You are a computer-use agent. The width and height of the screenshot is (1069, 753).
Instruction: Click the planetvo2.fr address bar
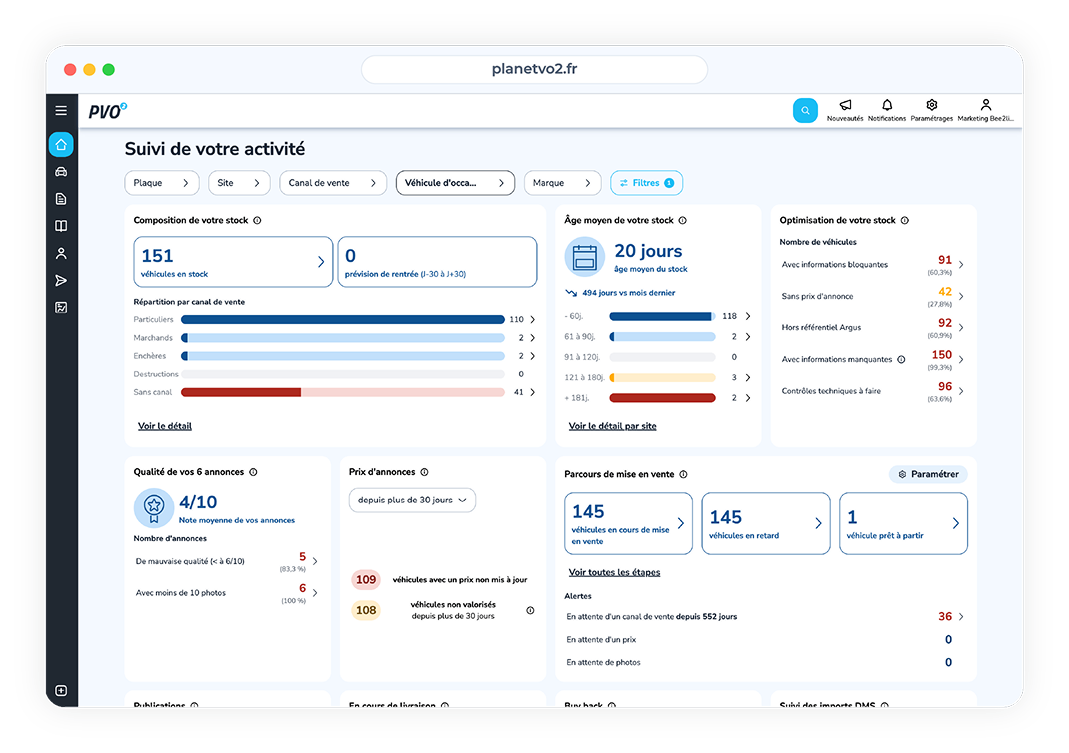pos(534,69)
